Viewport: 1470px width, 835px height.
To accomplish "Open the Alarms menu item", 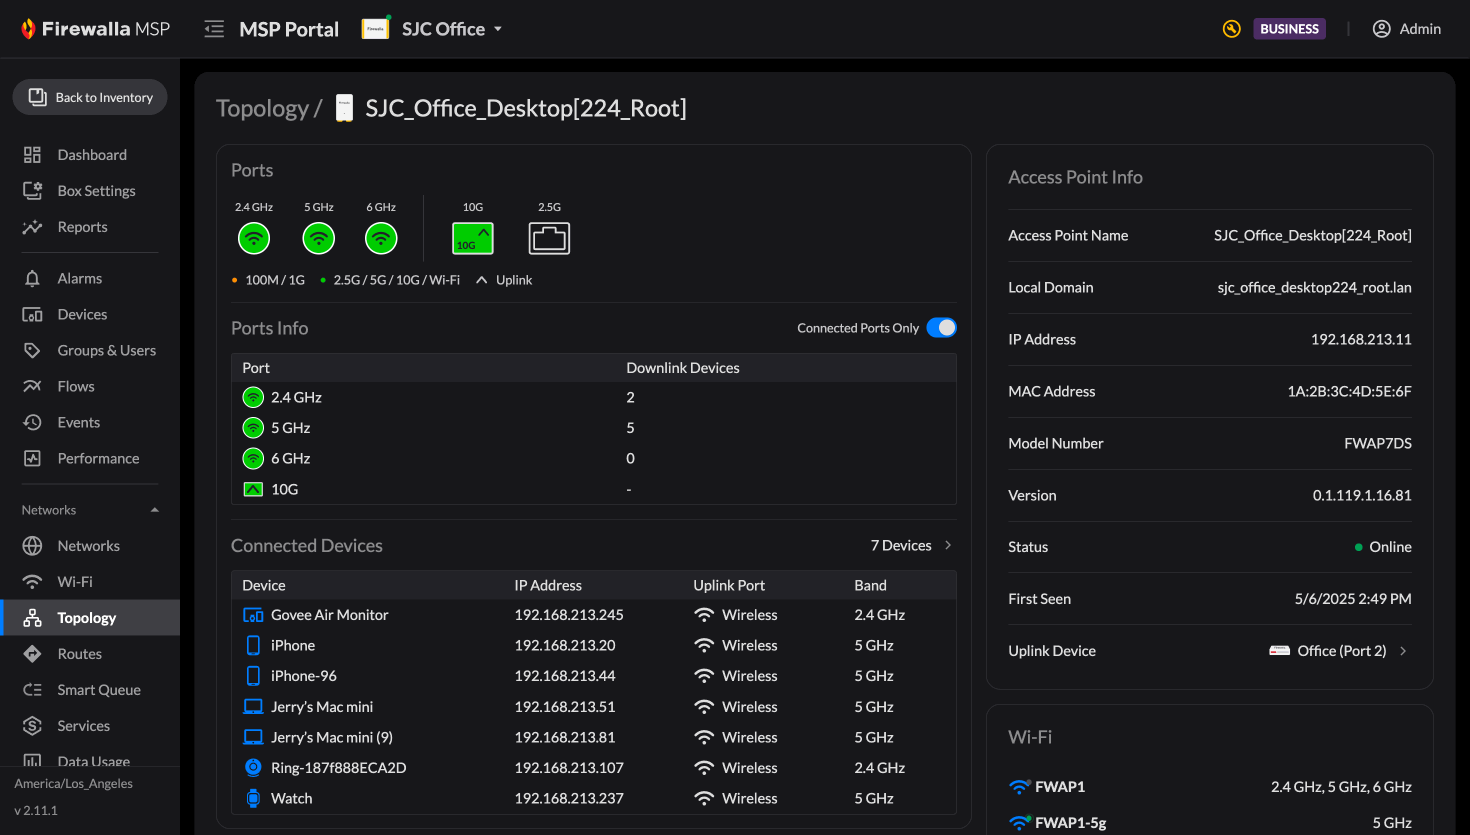I will coord(80,278).
